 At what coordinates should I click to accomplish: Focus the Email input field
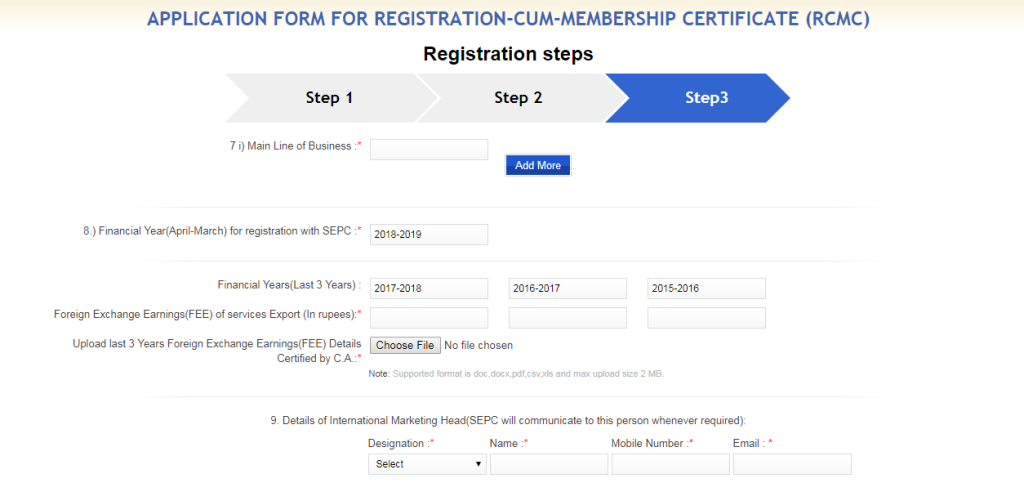792,464
